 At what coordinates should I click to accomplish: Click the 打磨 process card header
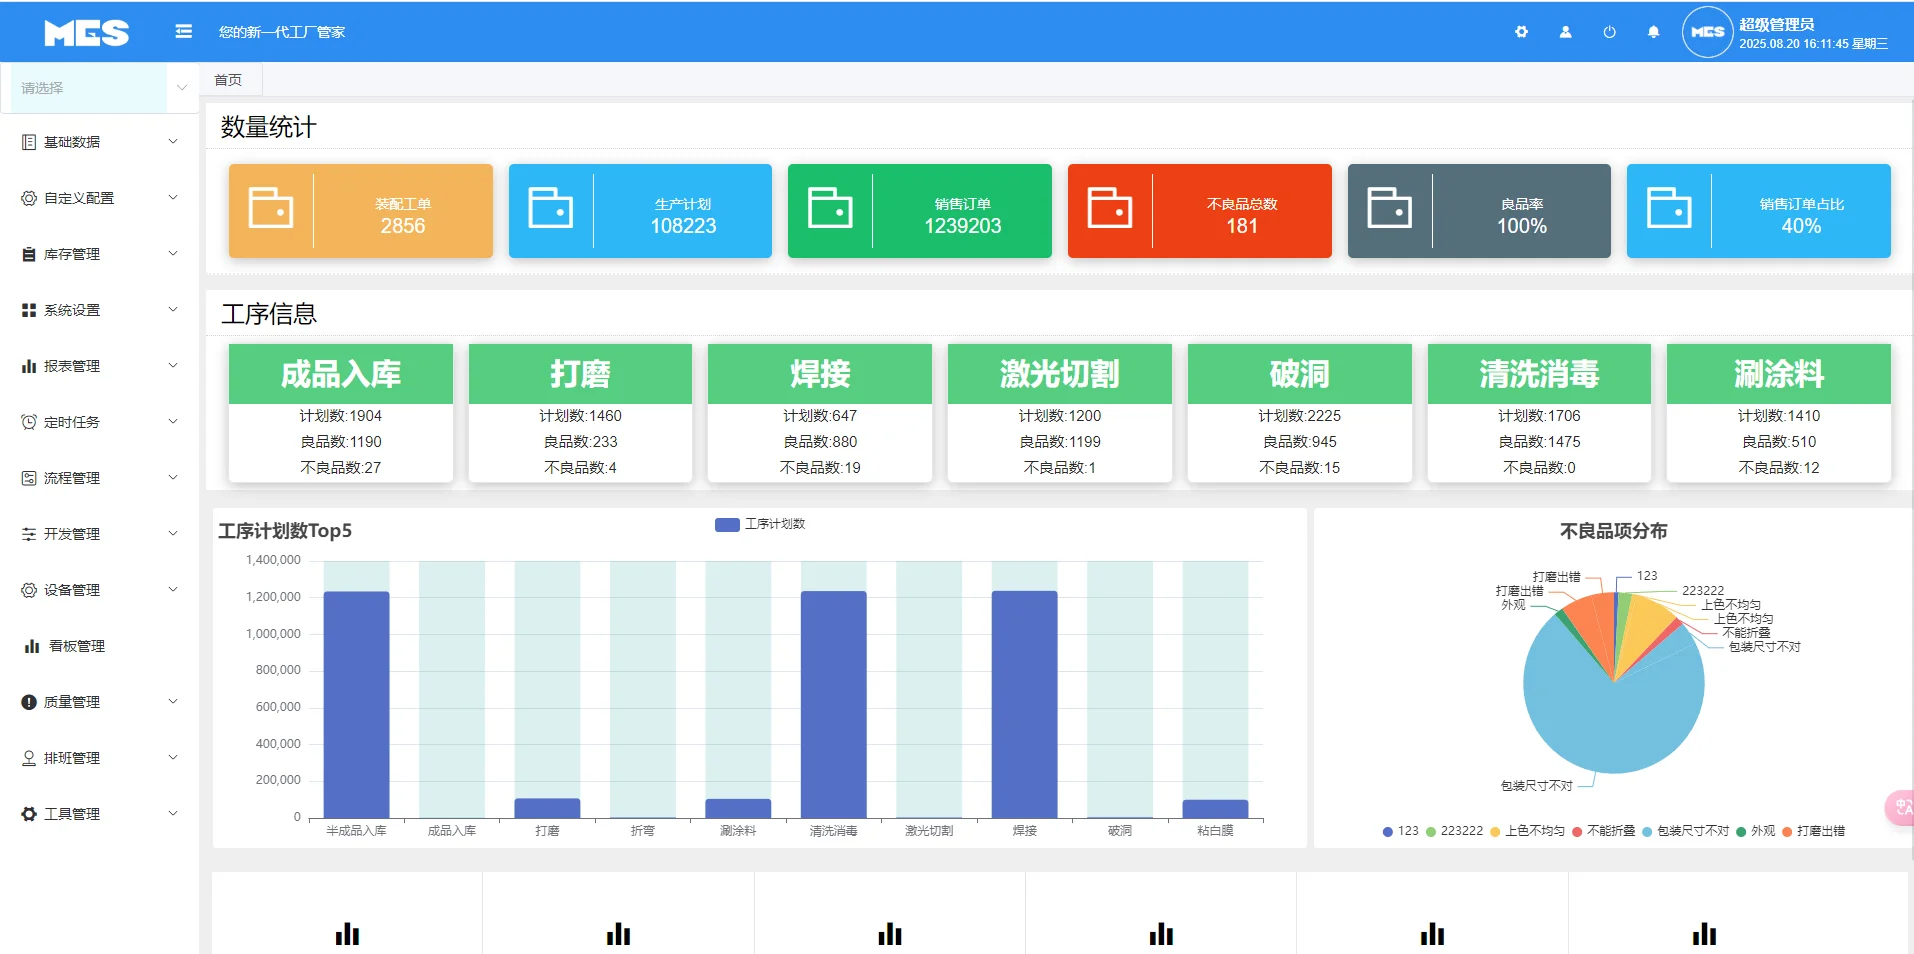coord(580,374)
